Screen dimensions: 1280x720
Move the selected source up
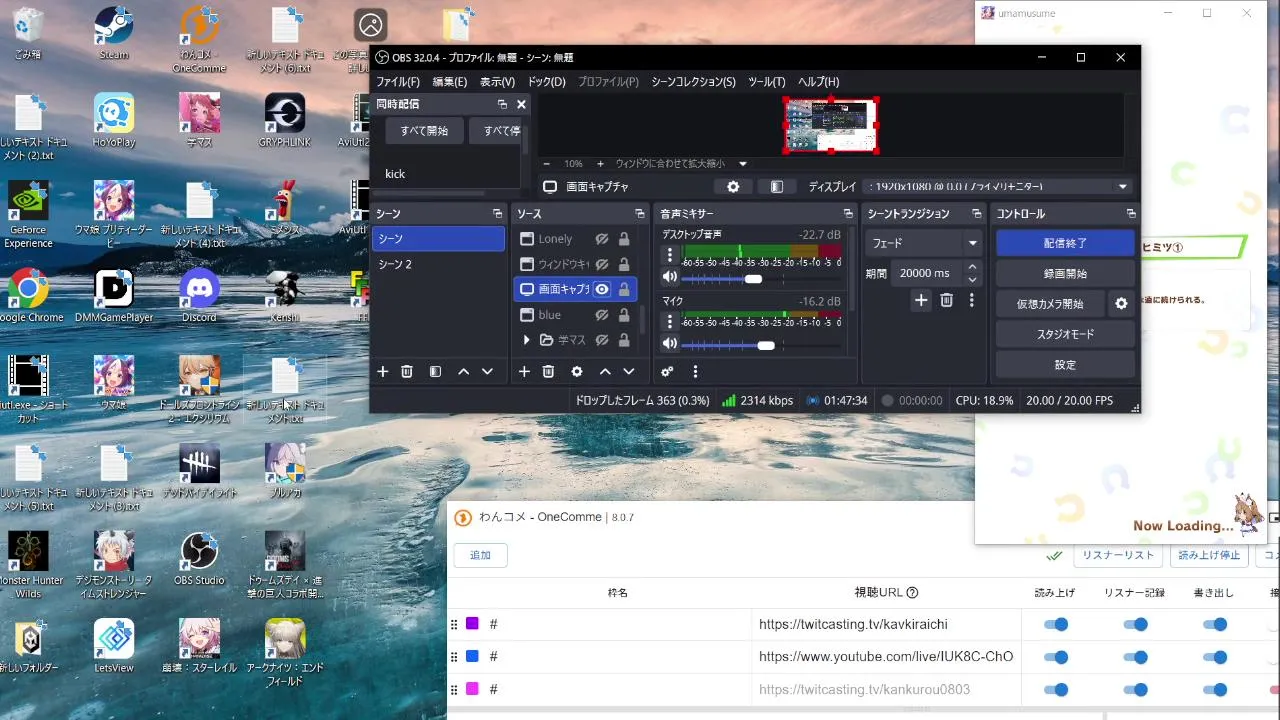click(x=604, y=371)
